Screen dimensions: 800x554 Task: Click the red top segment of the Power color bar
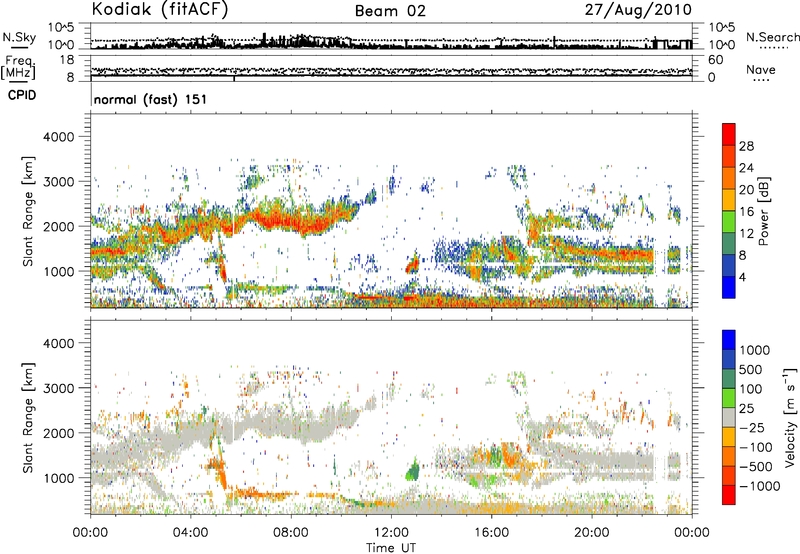point(729,135)
